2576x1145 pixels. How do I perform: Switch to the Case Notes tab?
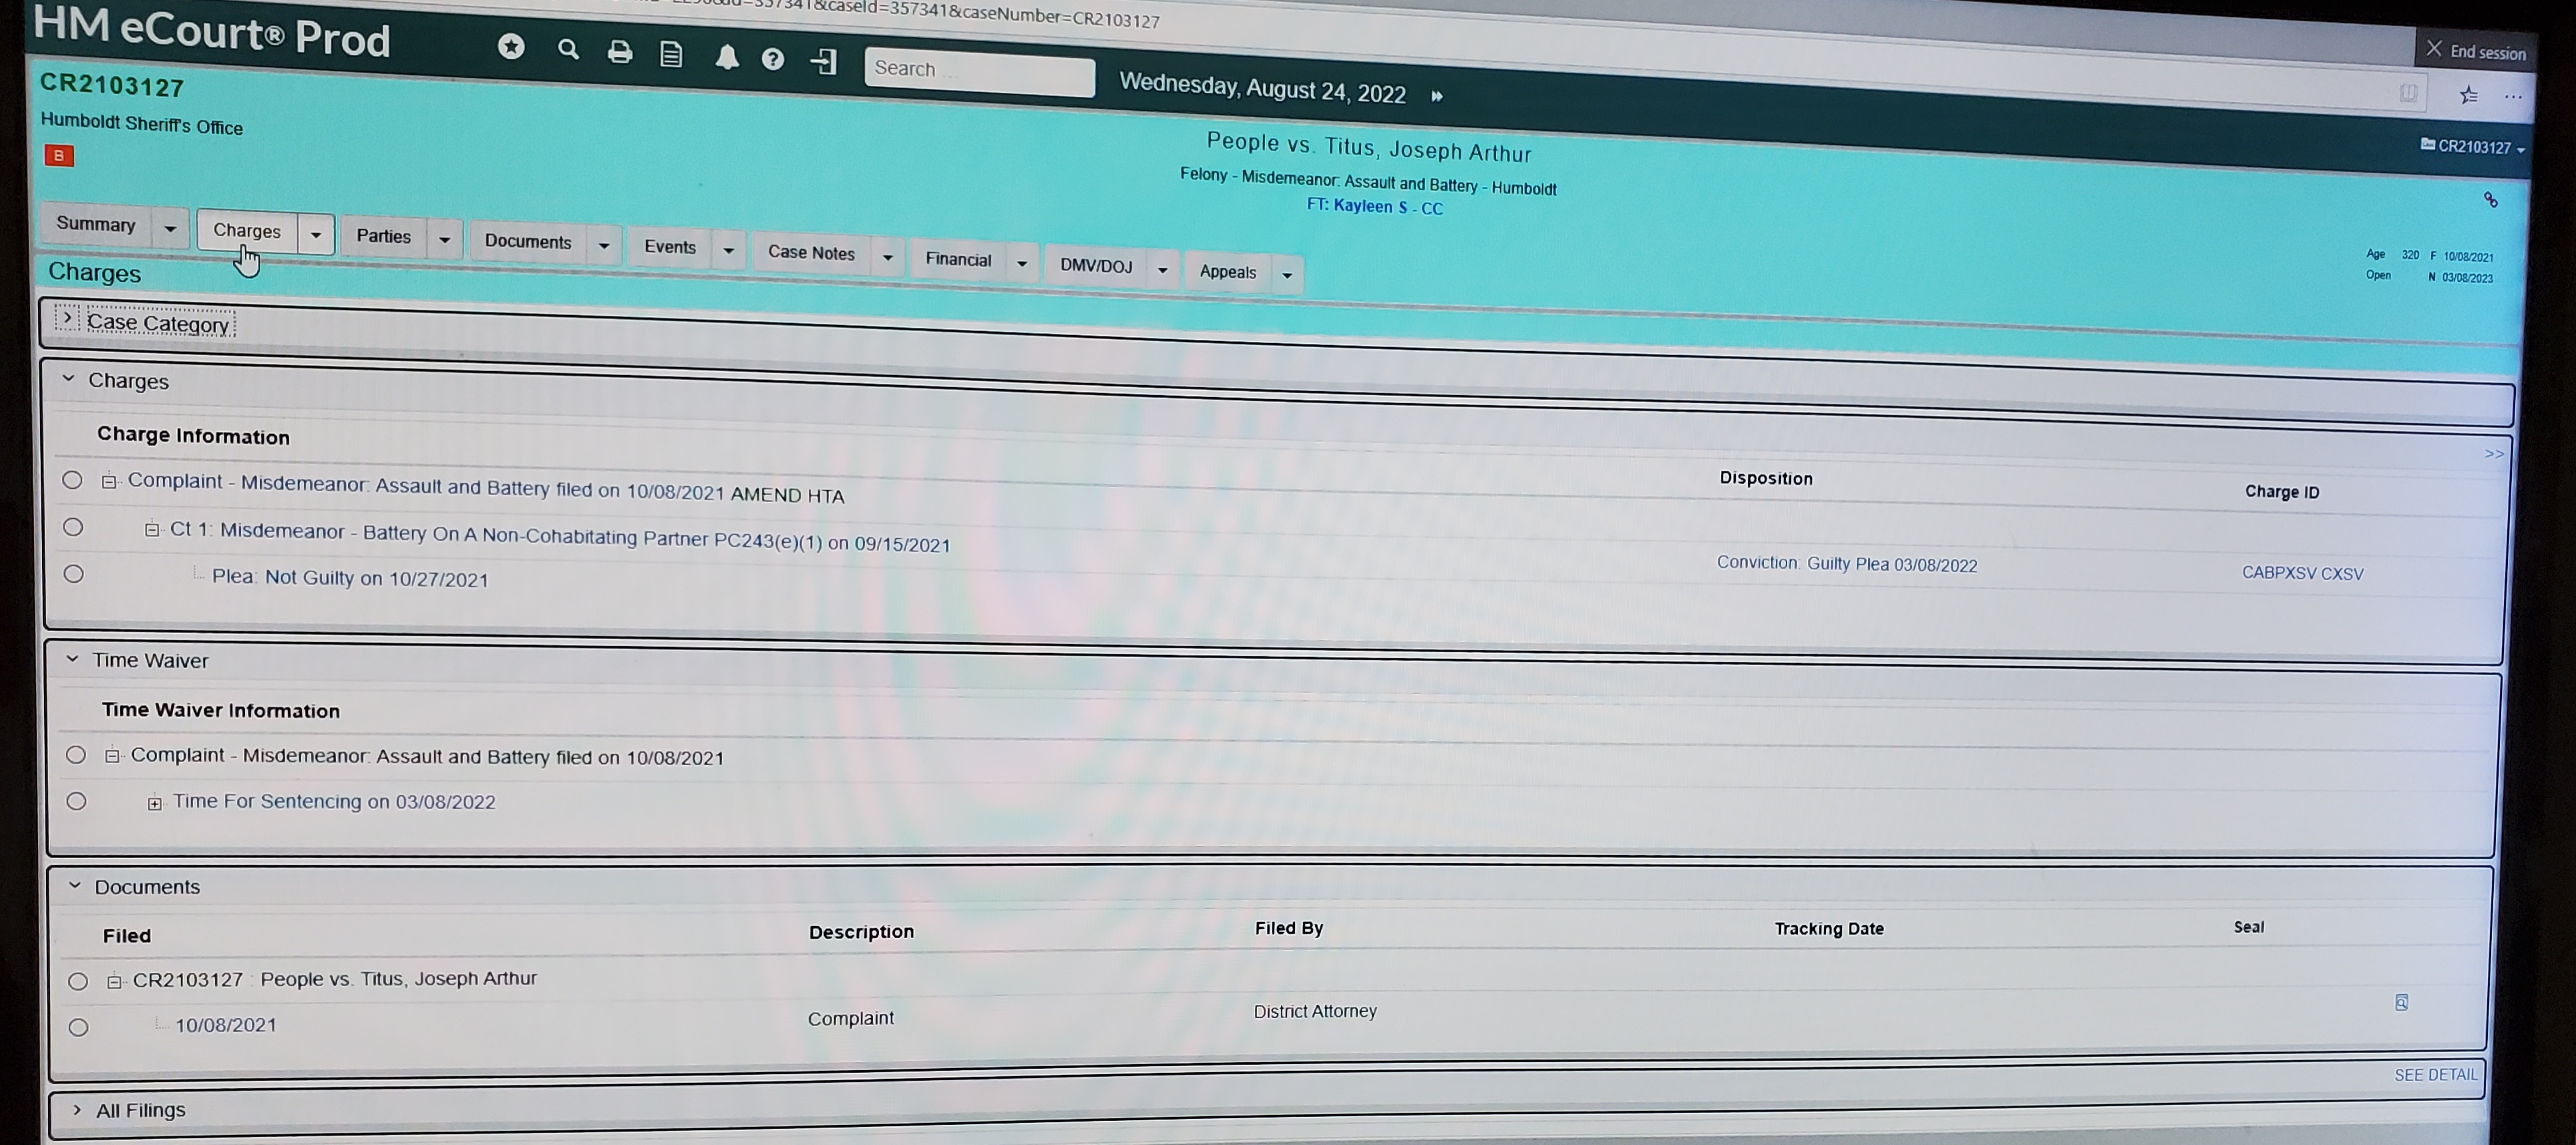click(810, 253)
